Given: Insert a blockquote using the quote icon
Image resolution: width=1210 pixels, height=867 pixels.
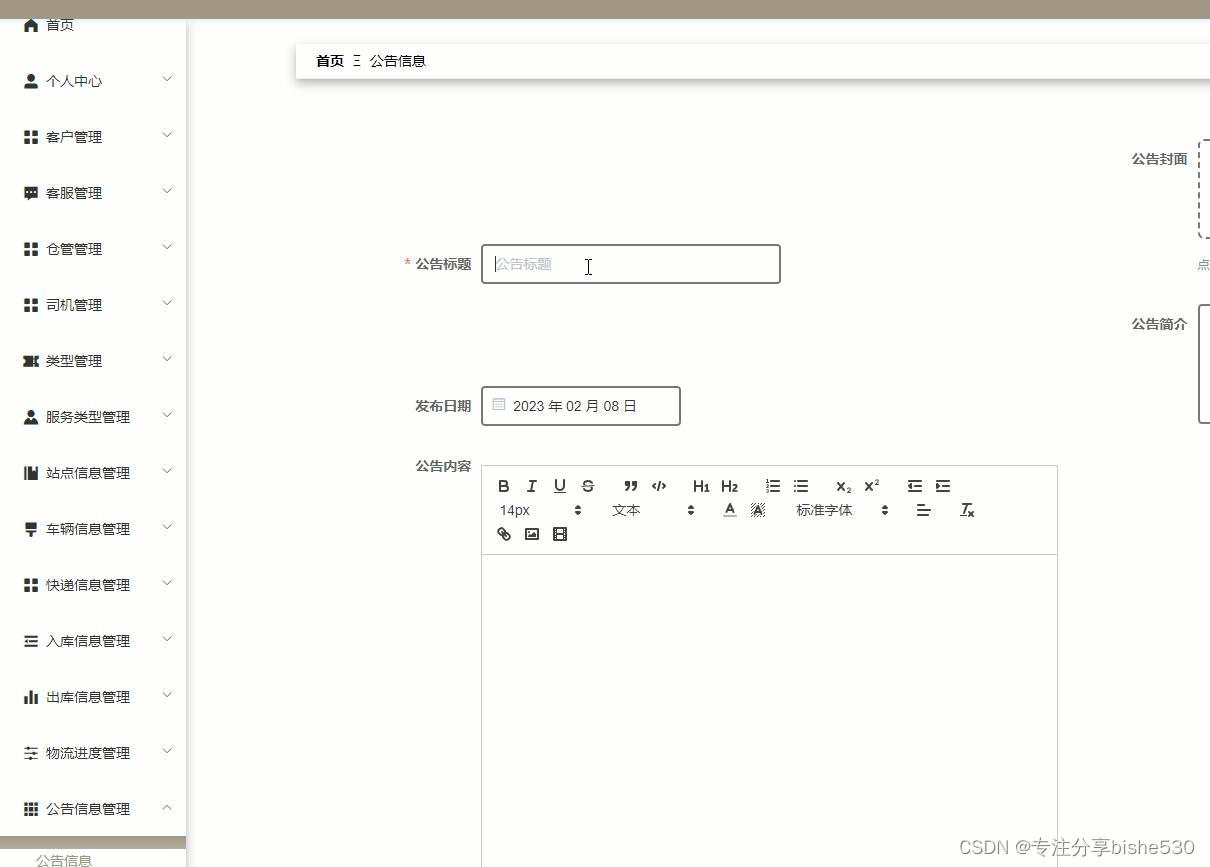Looking at the screenshot, I should pos(631,486).
